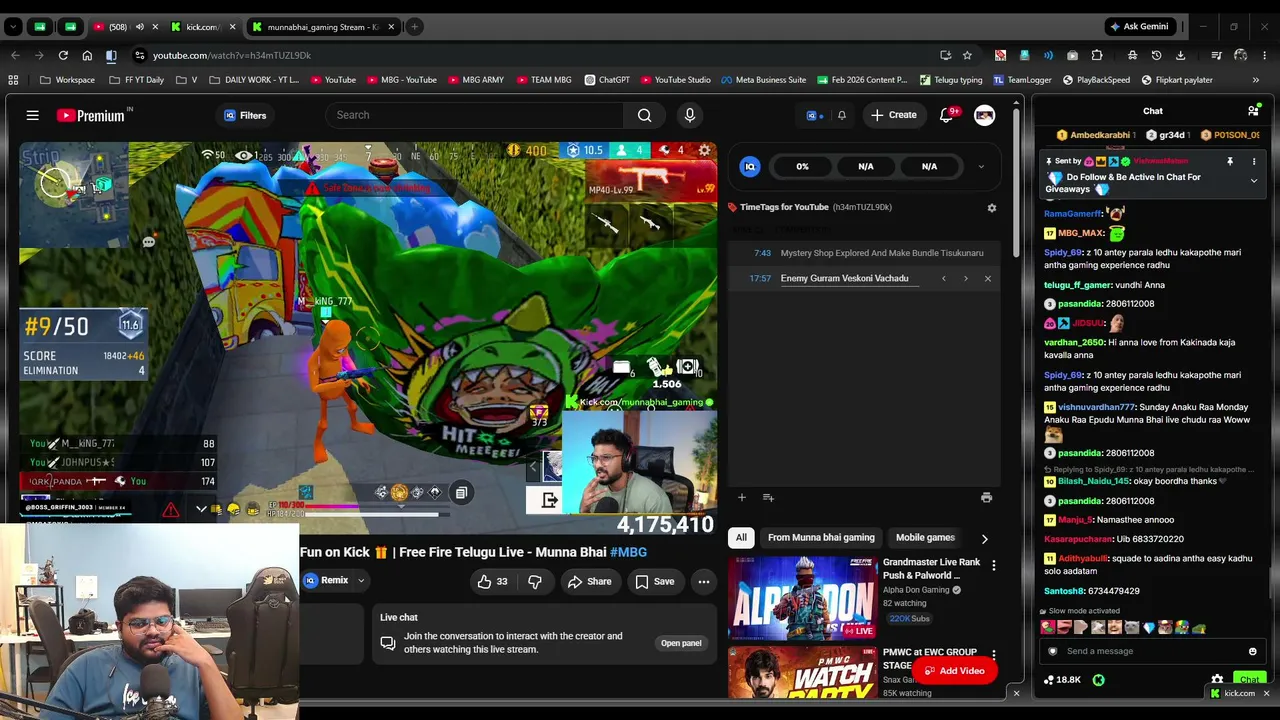
Task: Switch to the kick.com browser tab
Action: click(203, 27)
